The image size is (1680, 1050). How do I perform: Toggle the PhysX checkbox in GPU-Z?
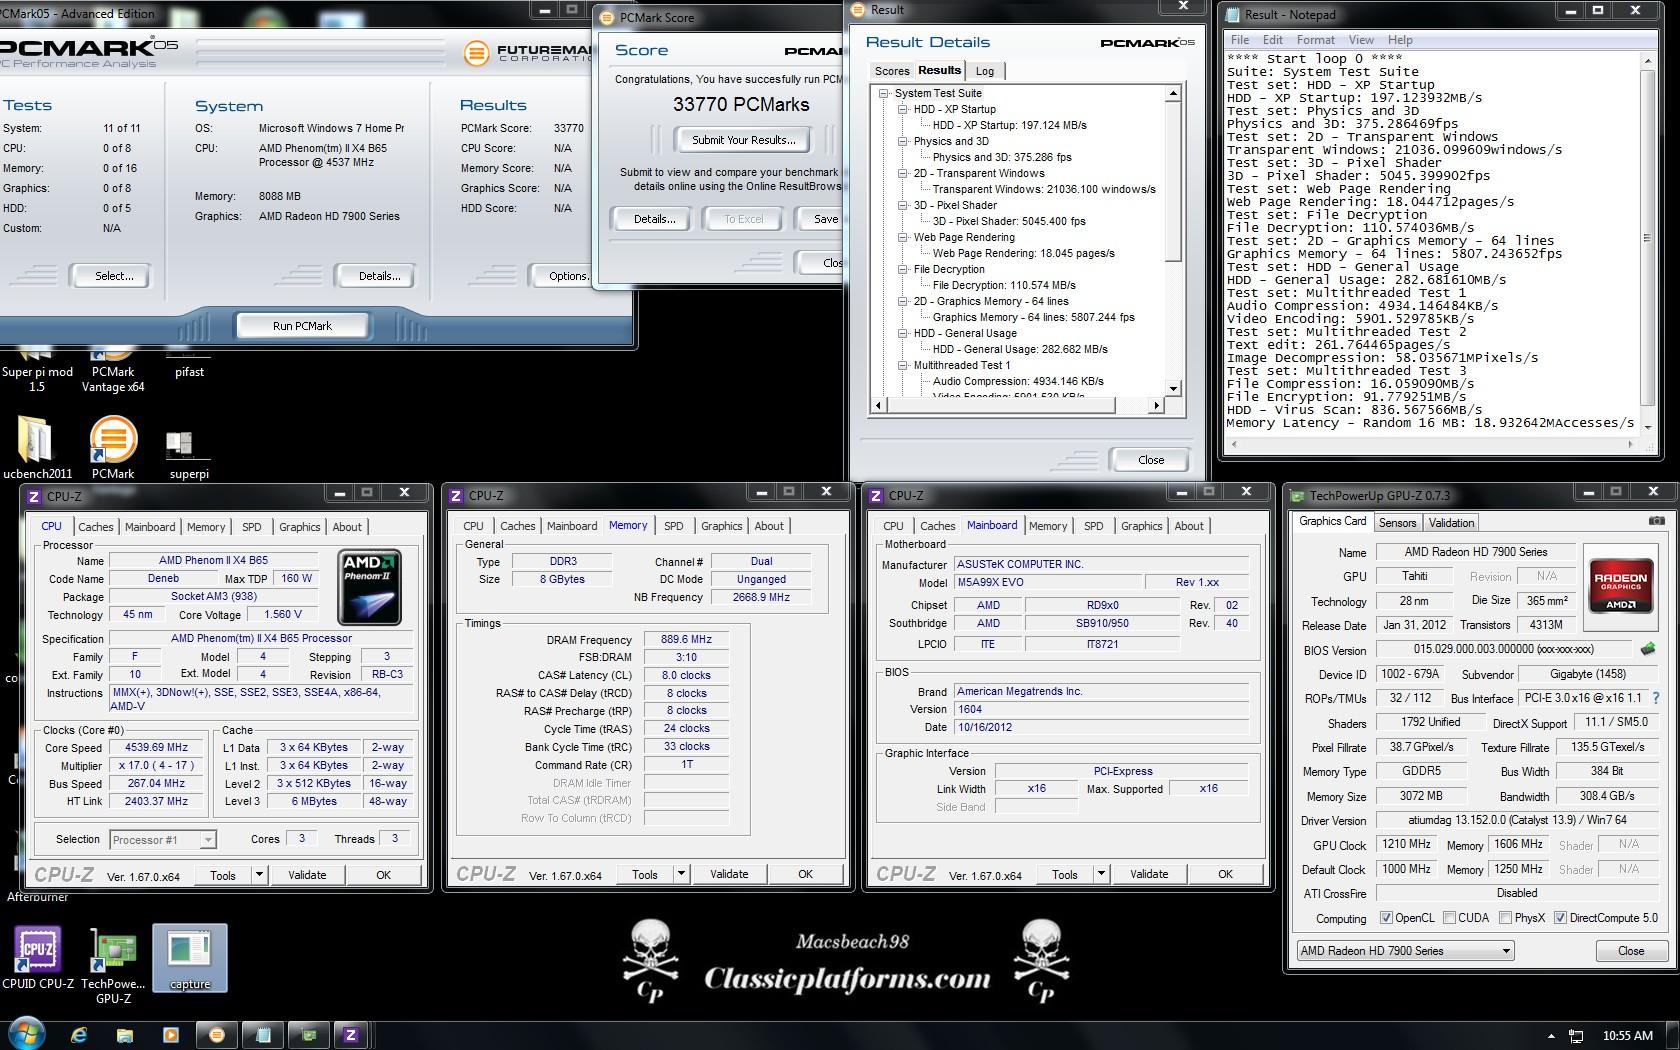click(x=1504, y=918)
